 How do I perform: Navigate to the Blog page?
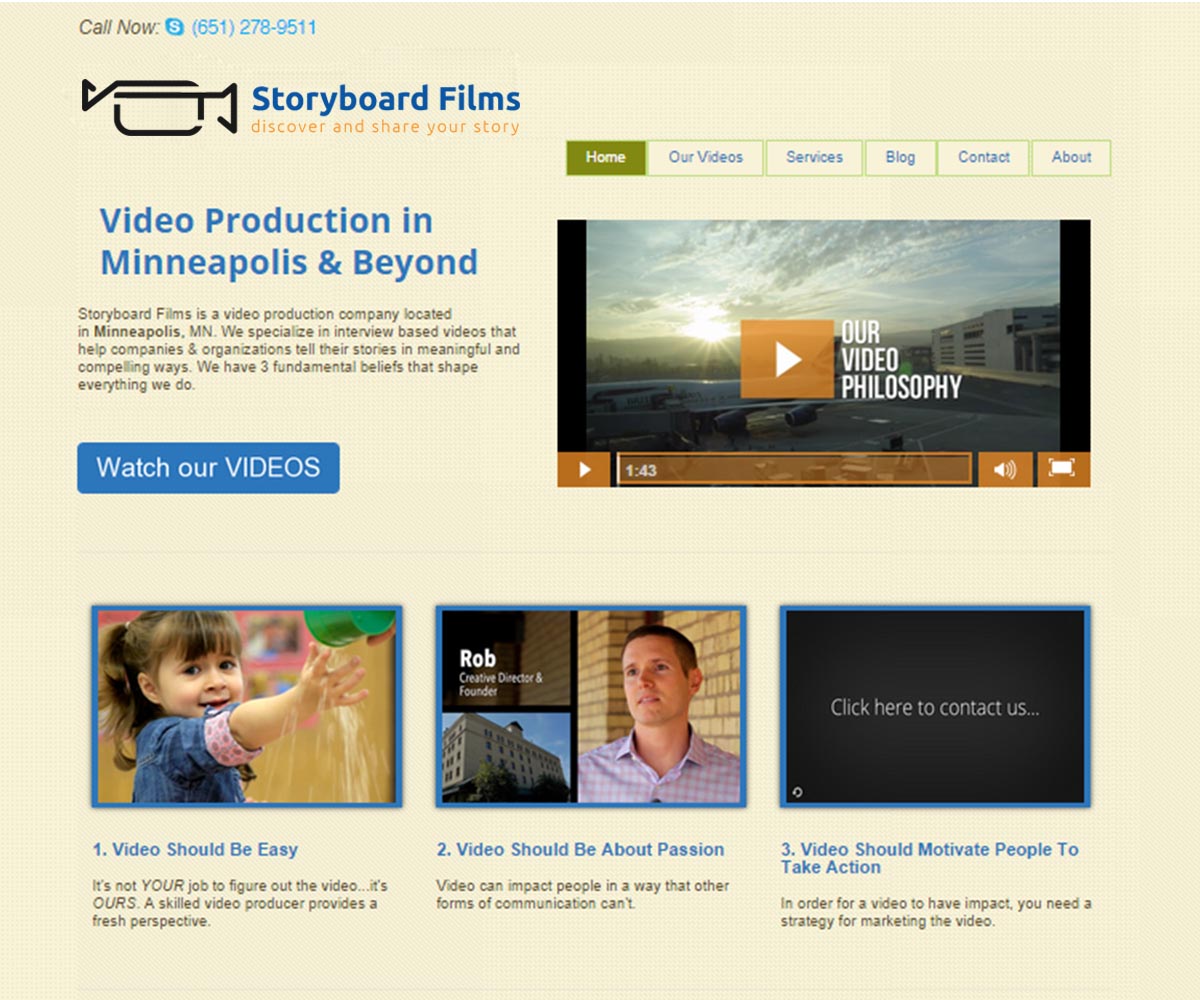[x=900, y=158]
